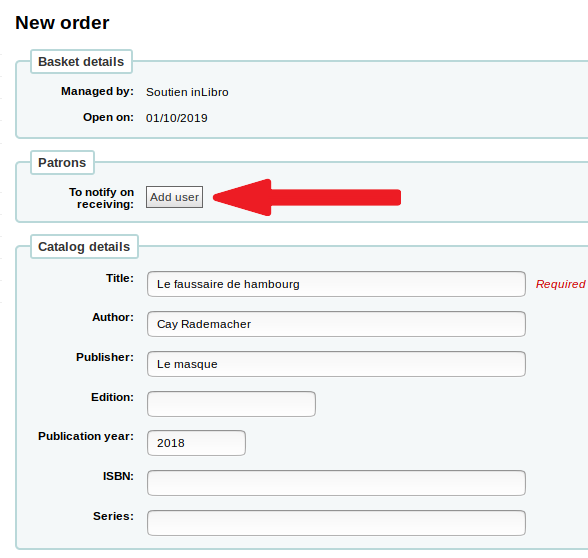Click the red 'Required' text beside Title
The width and height of the screenshot is (588, 558).
(561, 284)
